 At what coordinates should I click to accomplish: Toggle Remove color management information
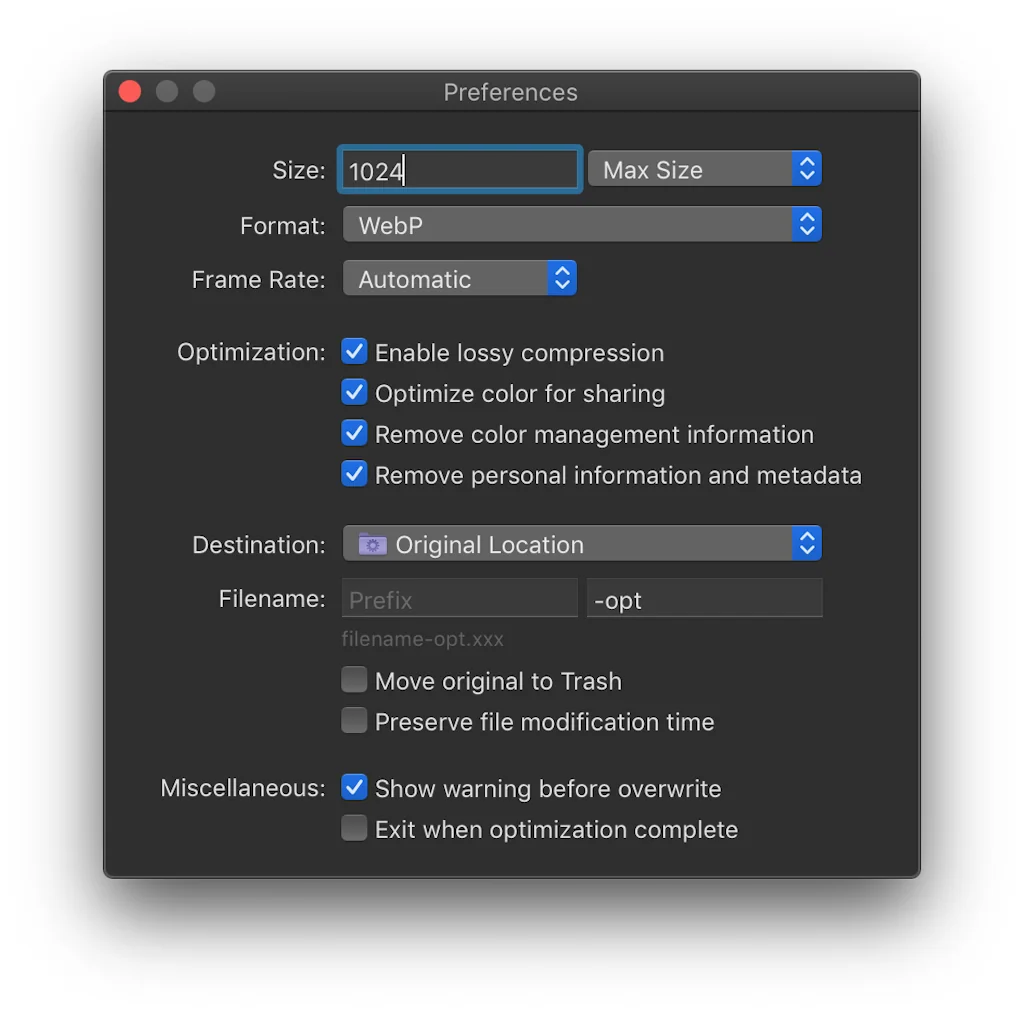pyautogui.click(x=355, y=434)
